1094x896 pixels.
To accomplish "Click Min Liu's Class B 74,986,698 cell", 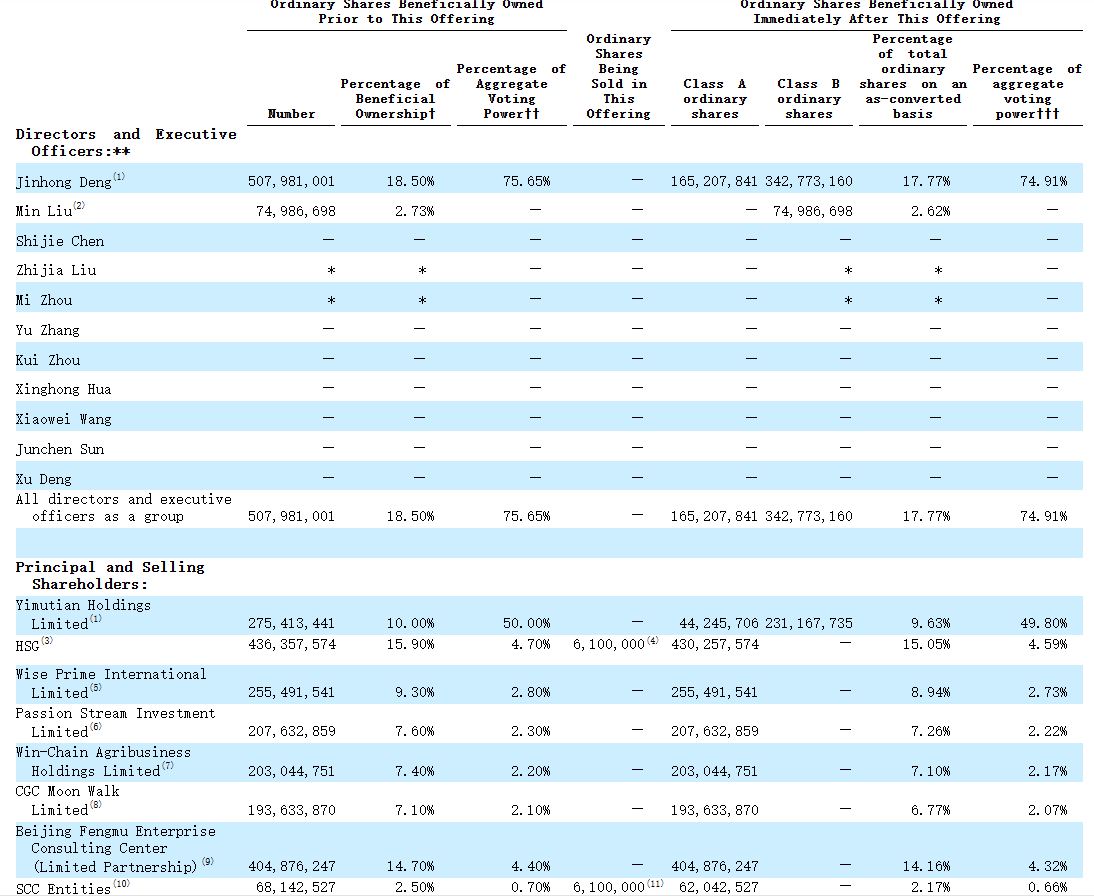I will (813, 212).
